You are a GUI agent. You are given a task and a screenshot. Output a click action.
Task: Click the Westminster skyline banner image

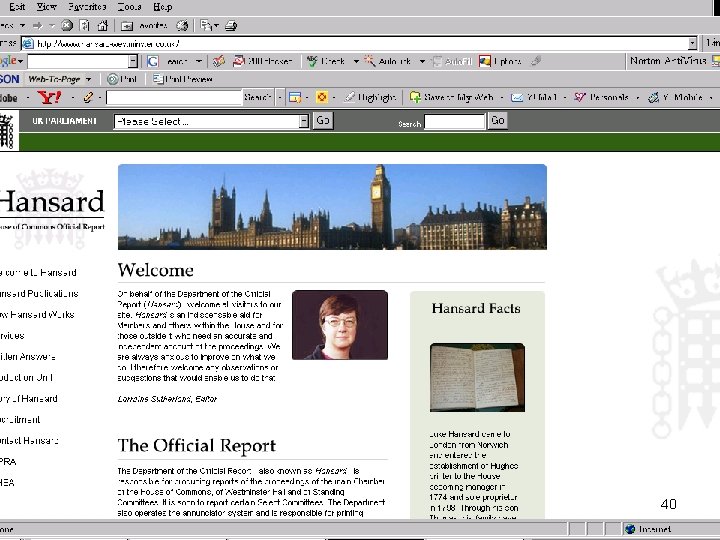pyautogui.click(x=332, y=207)
